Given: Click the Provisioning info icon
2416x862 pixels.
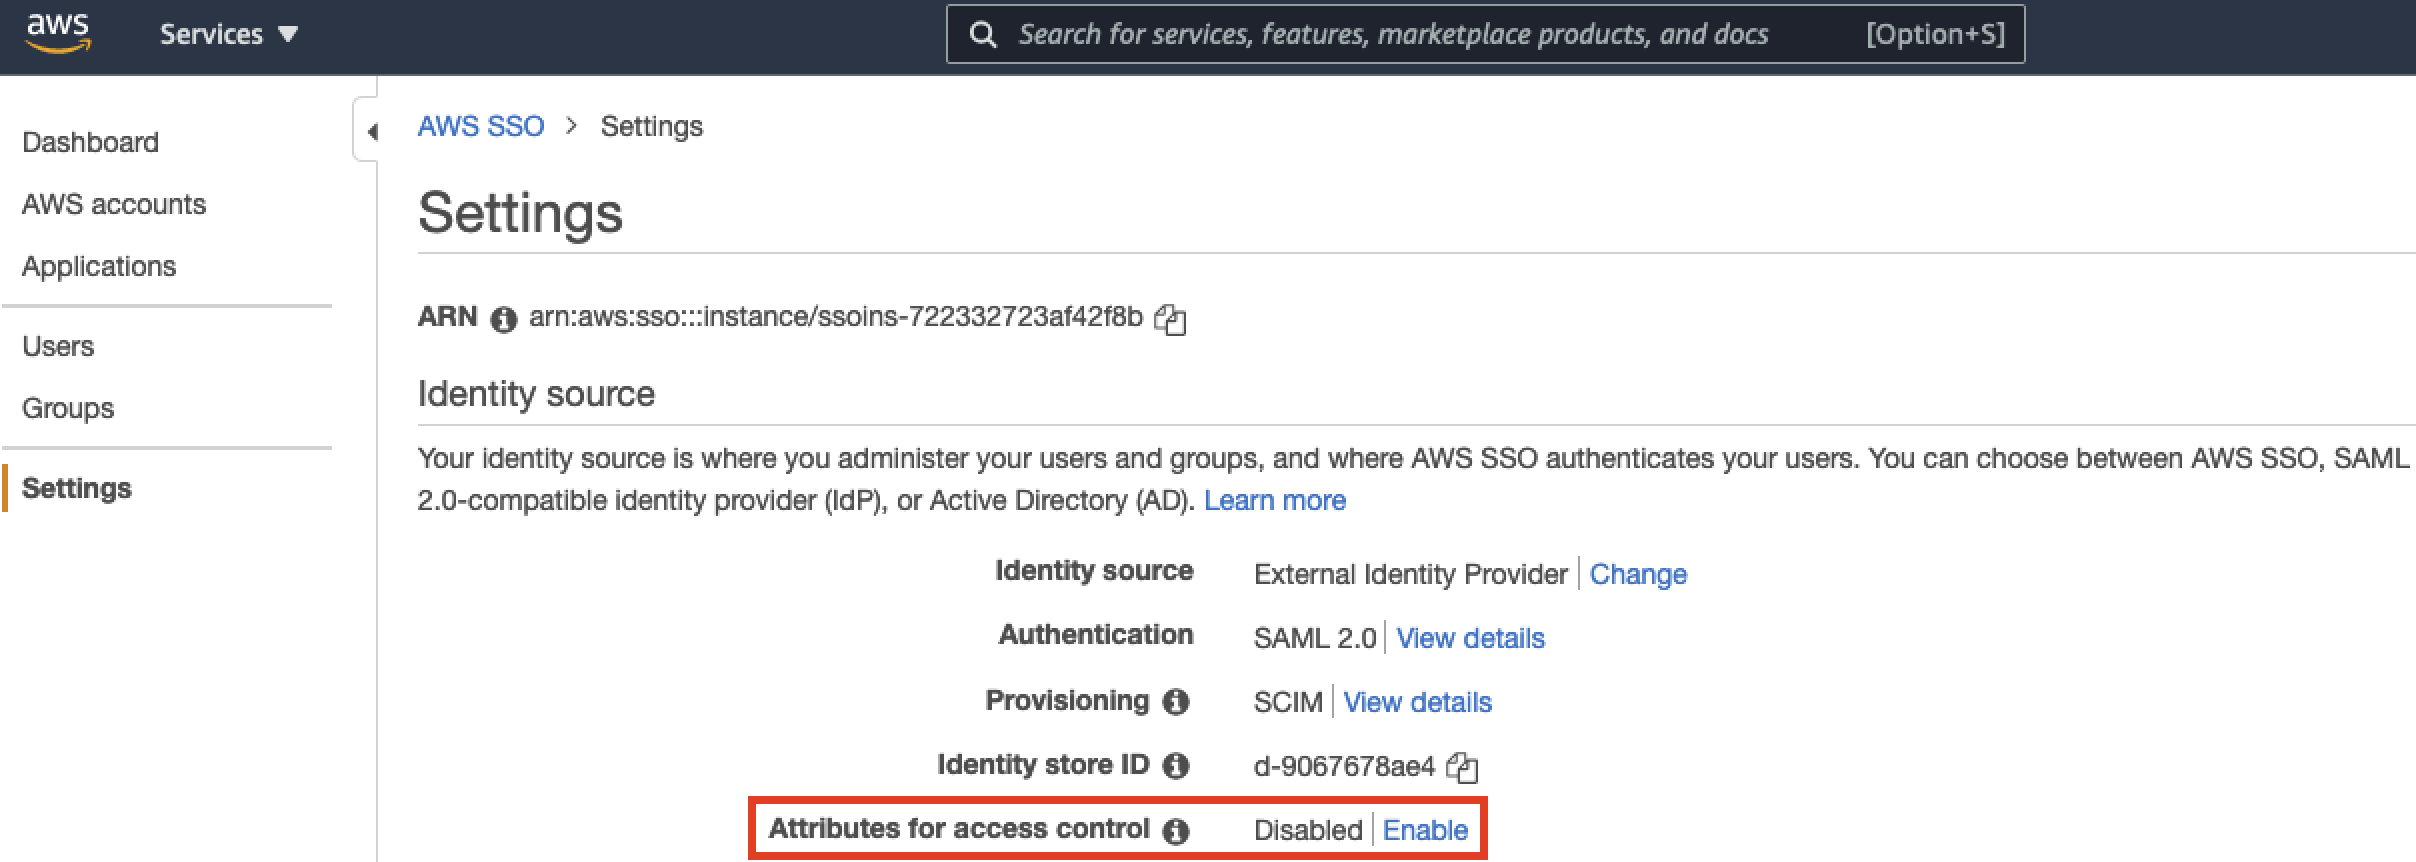Looking at the screenshot, I should pyautogui.click(x=1176, y=702).
